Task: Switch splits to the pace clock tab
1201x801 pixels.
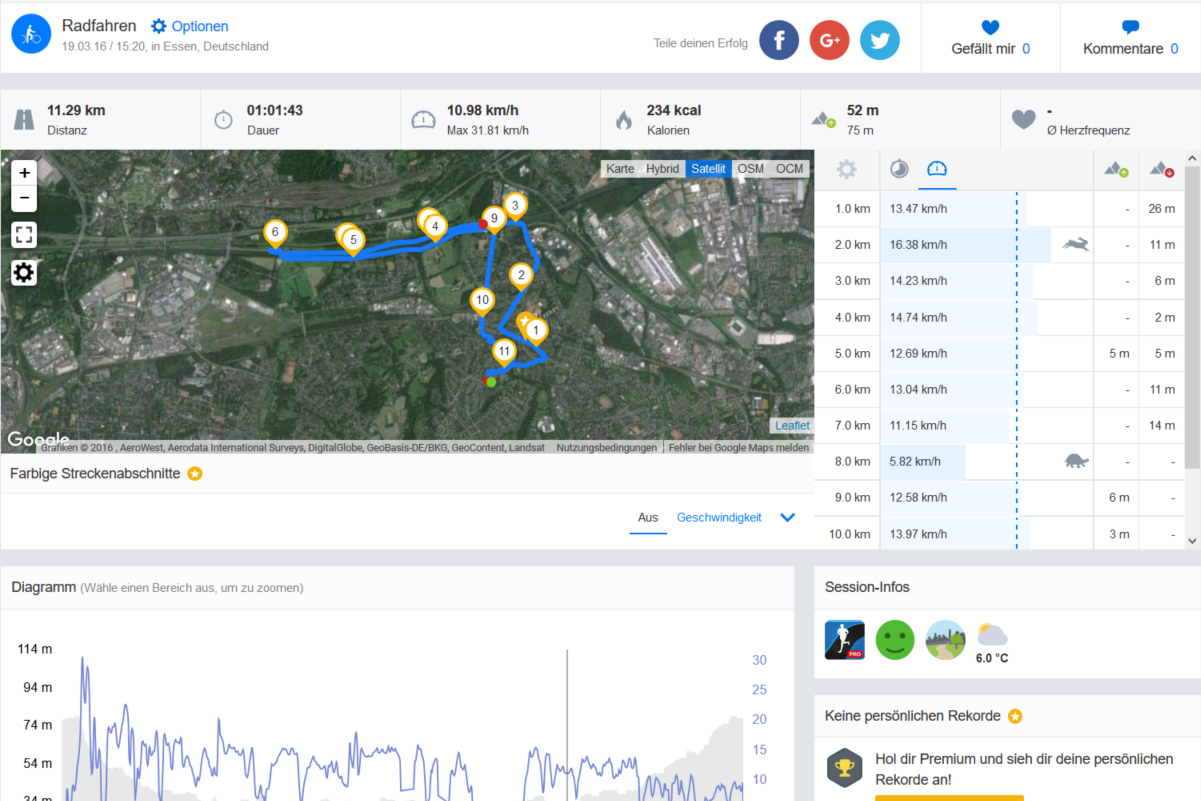Action: [x=899, y=169]
